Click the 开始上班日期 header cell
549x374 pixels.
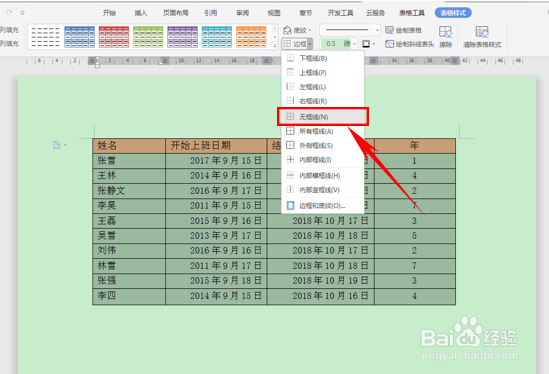[216, 146]
